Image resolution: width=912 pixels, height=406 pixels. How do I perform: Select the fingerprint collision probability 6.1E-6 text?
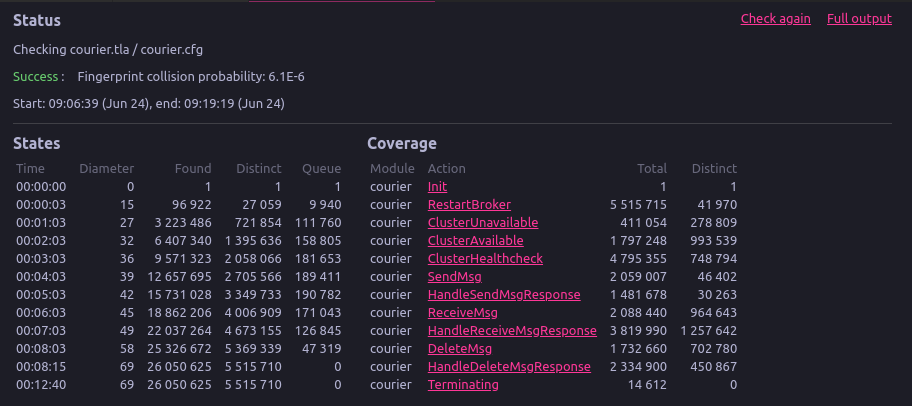click(191, 77)
